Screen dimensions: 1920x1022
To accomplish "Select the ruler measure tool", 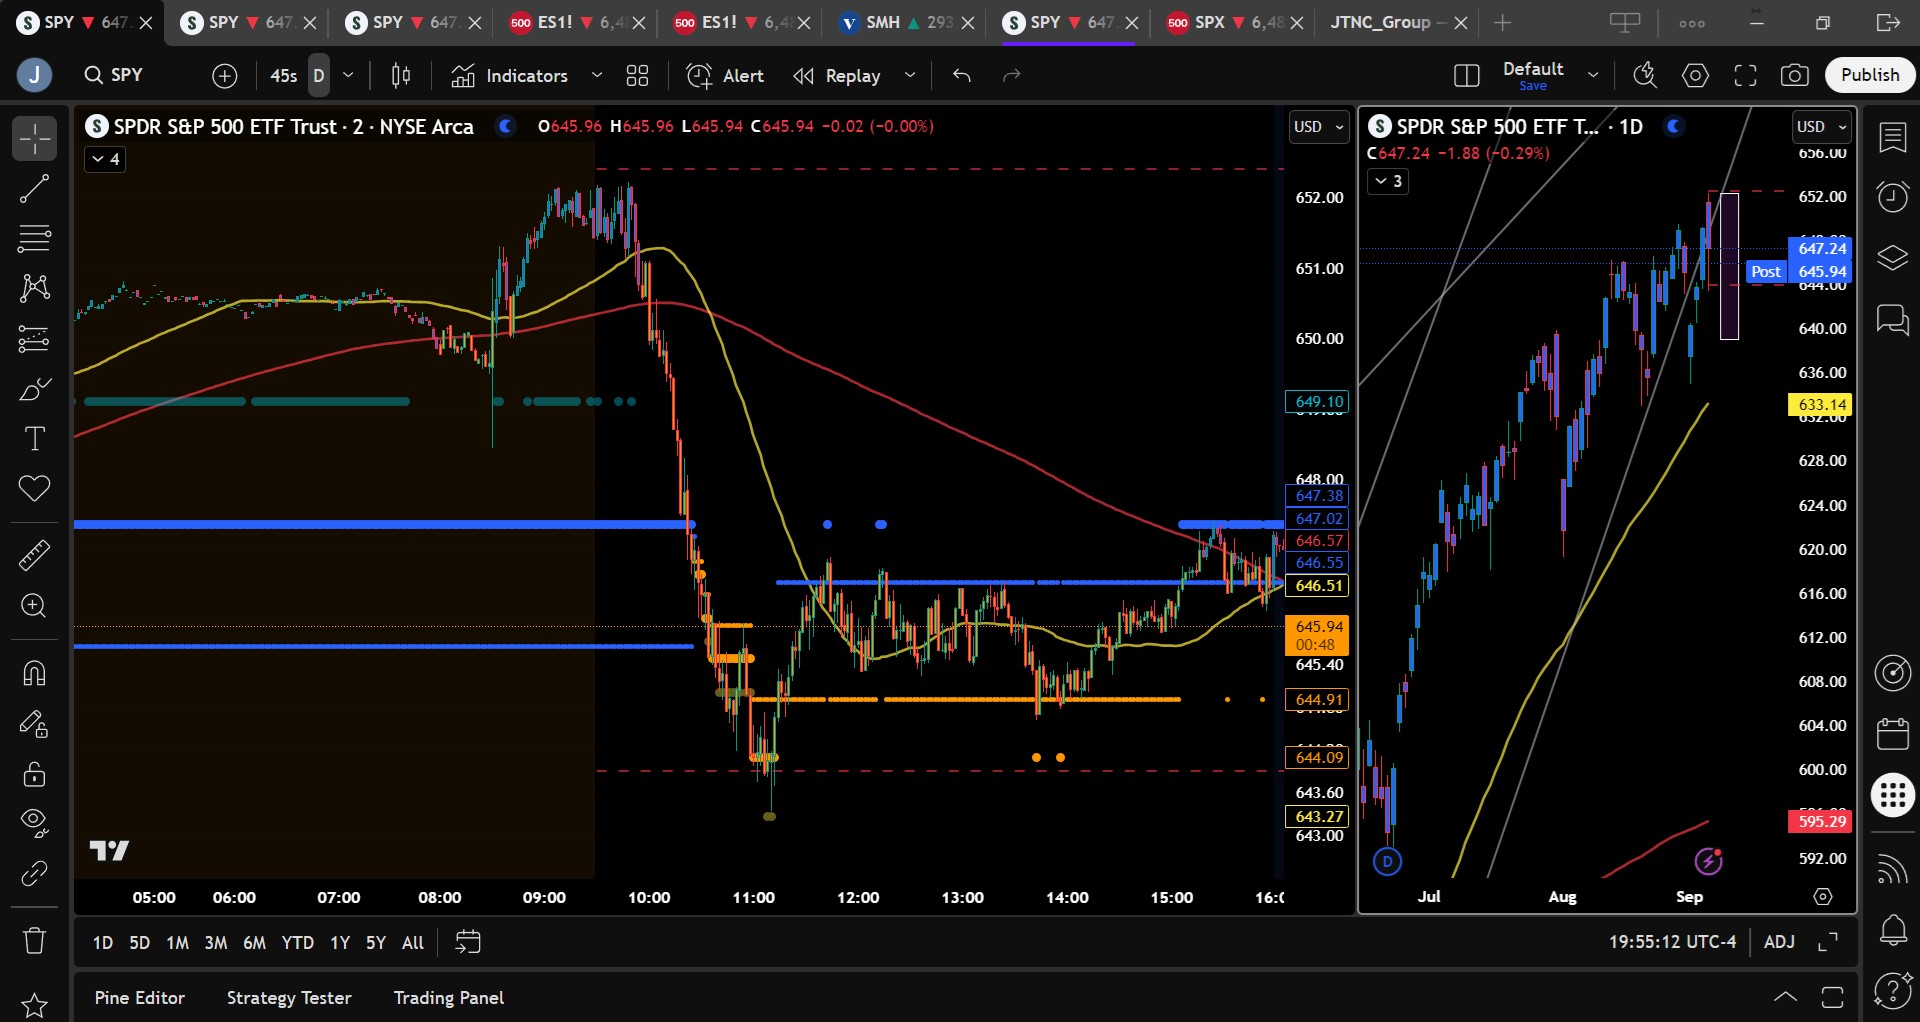I will tap(34, 555).
